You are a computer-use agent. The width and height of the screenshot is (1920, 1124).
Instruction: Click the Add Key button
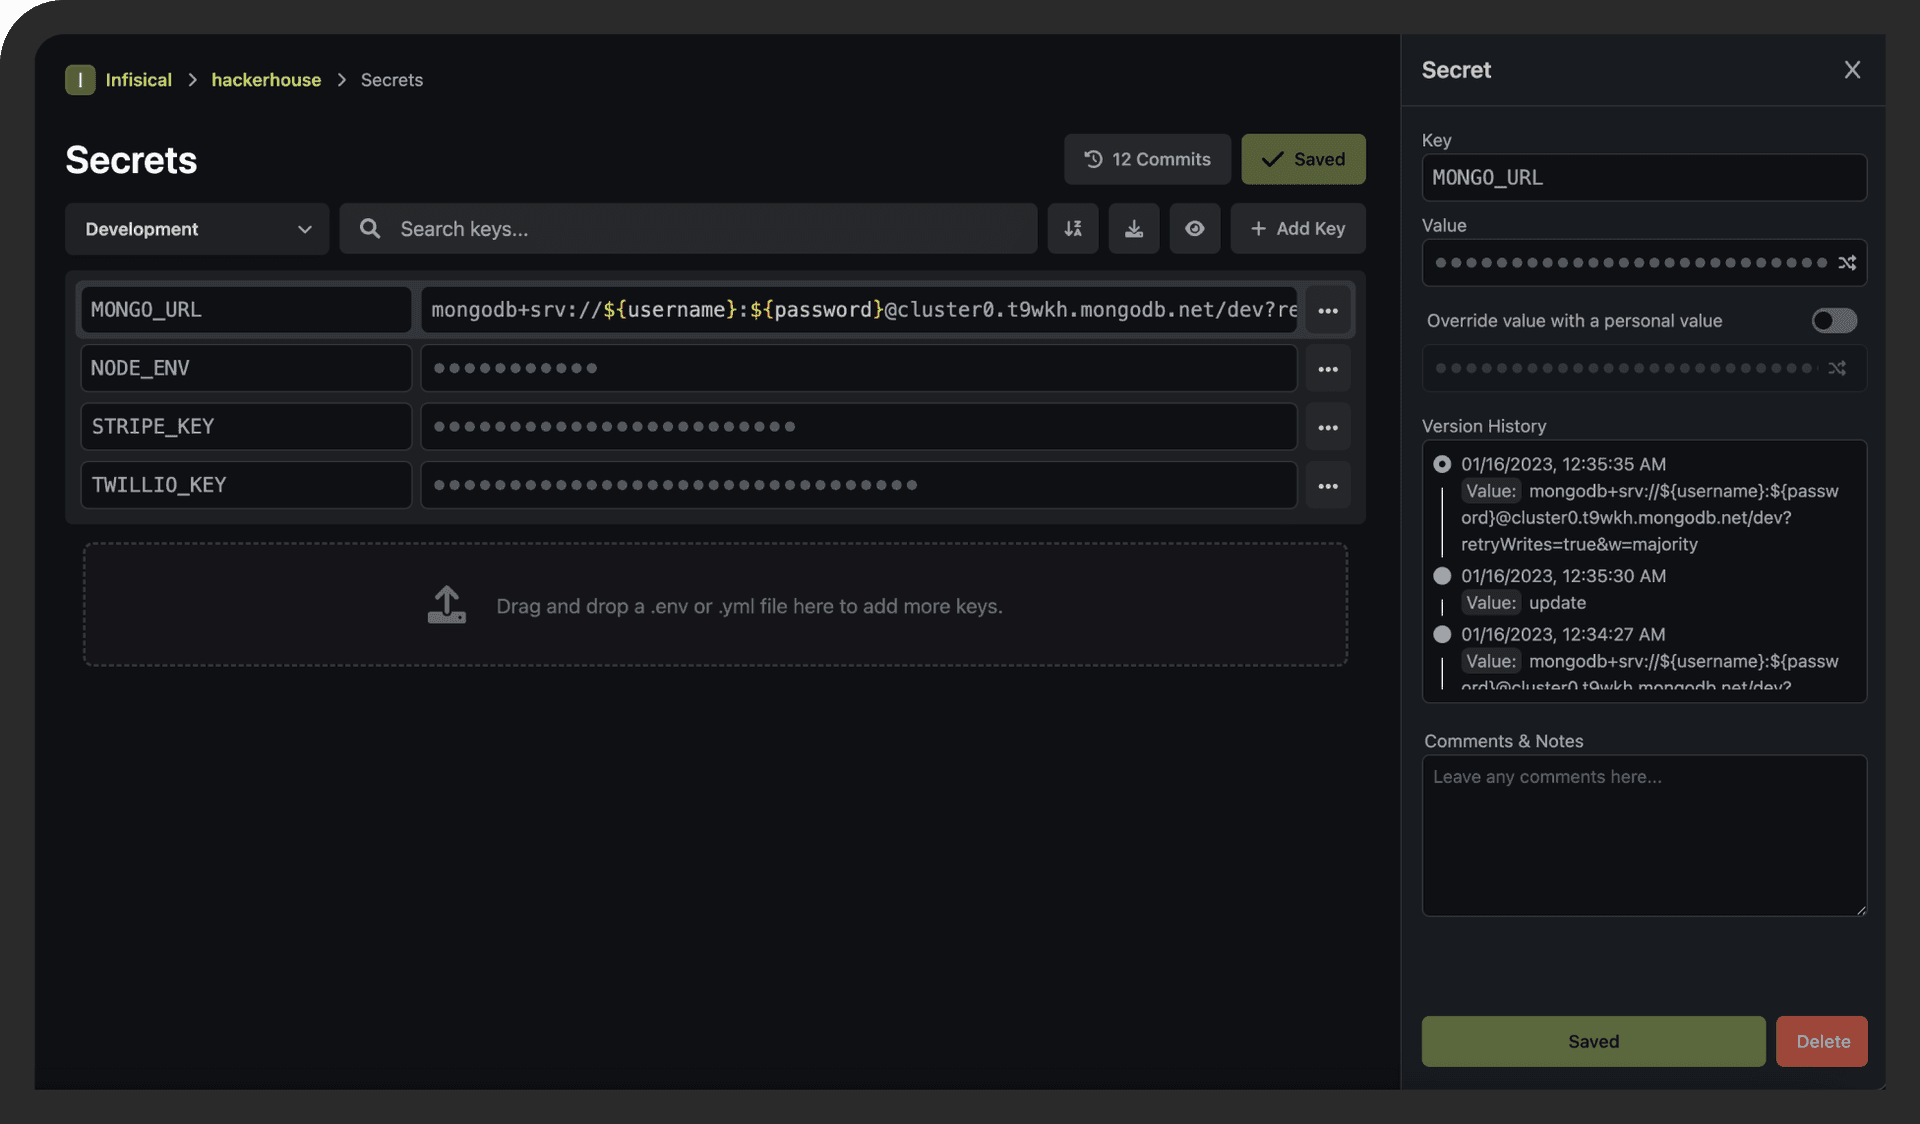[x=1297, y=229]
